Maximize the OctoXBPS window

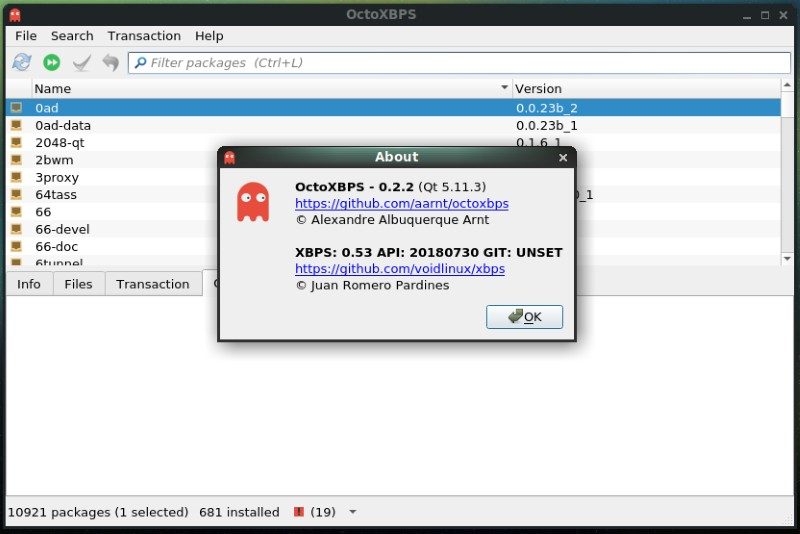pos(765,15)
